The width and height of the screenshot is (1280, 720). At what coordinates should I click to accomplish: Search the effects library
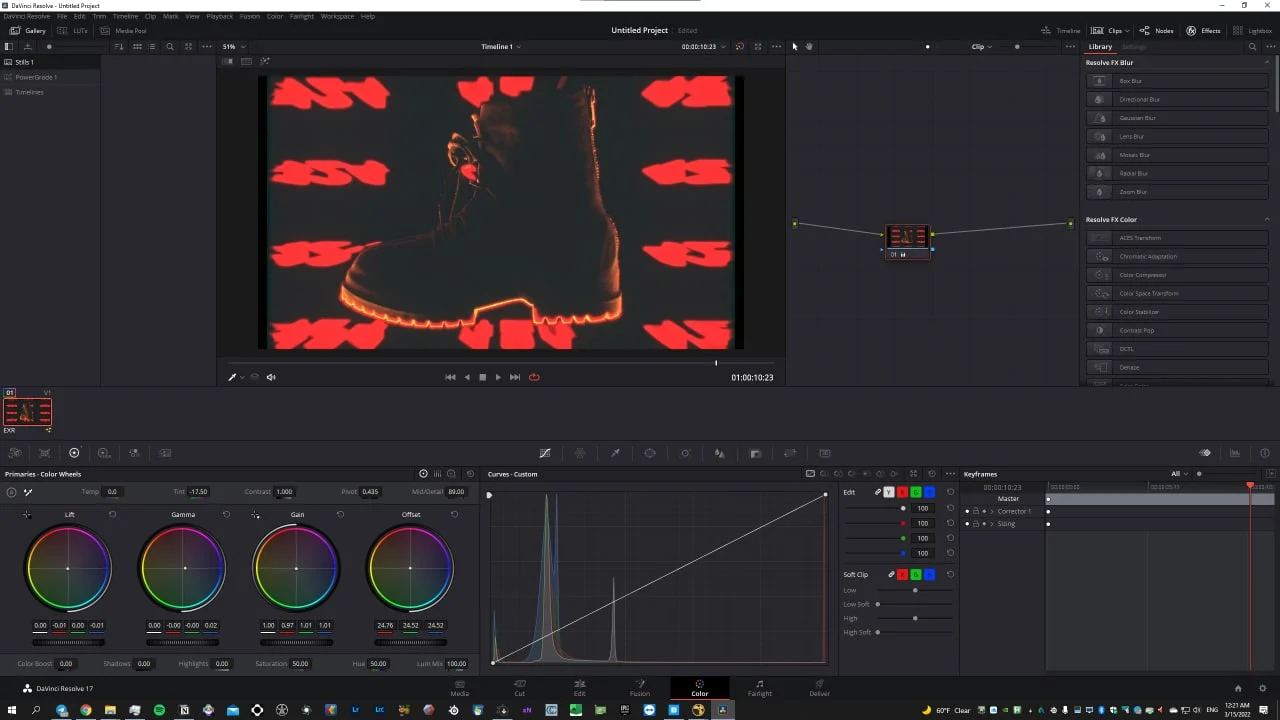point(1252,47)
